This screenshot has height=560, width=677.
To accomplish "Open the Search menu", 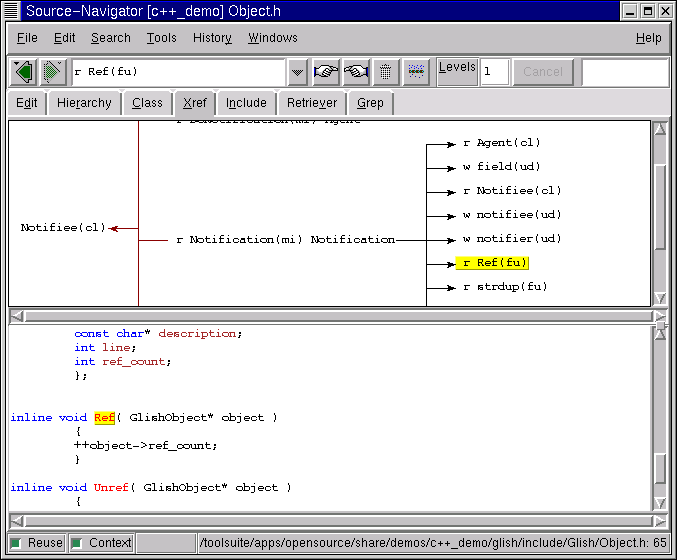I will pos(111,38).
